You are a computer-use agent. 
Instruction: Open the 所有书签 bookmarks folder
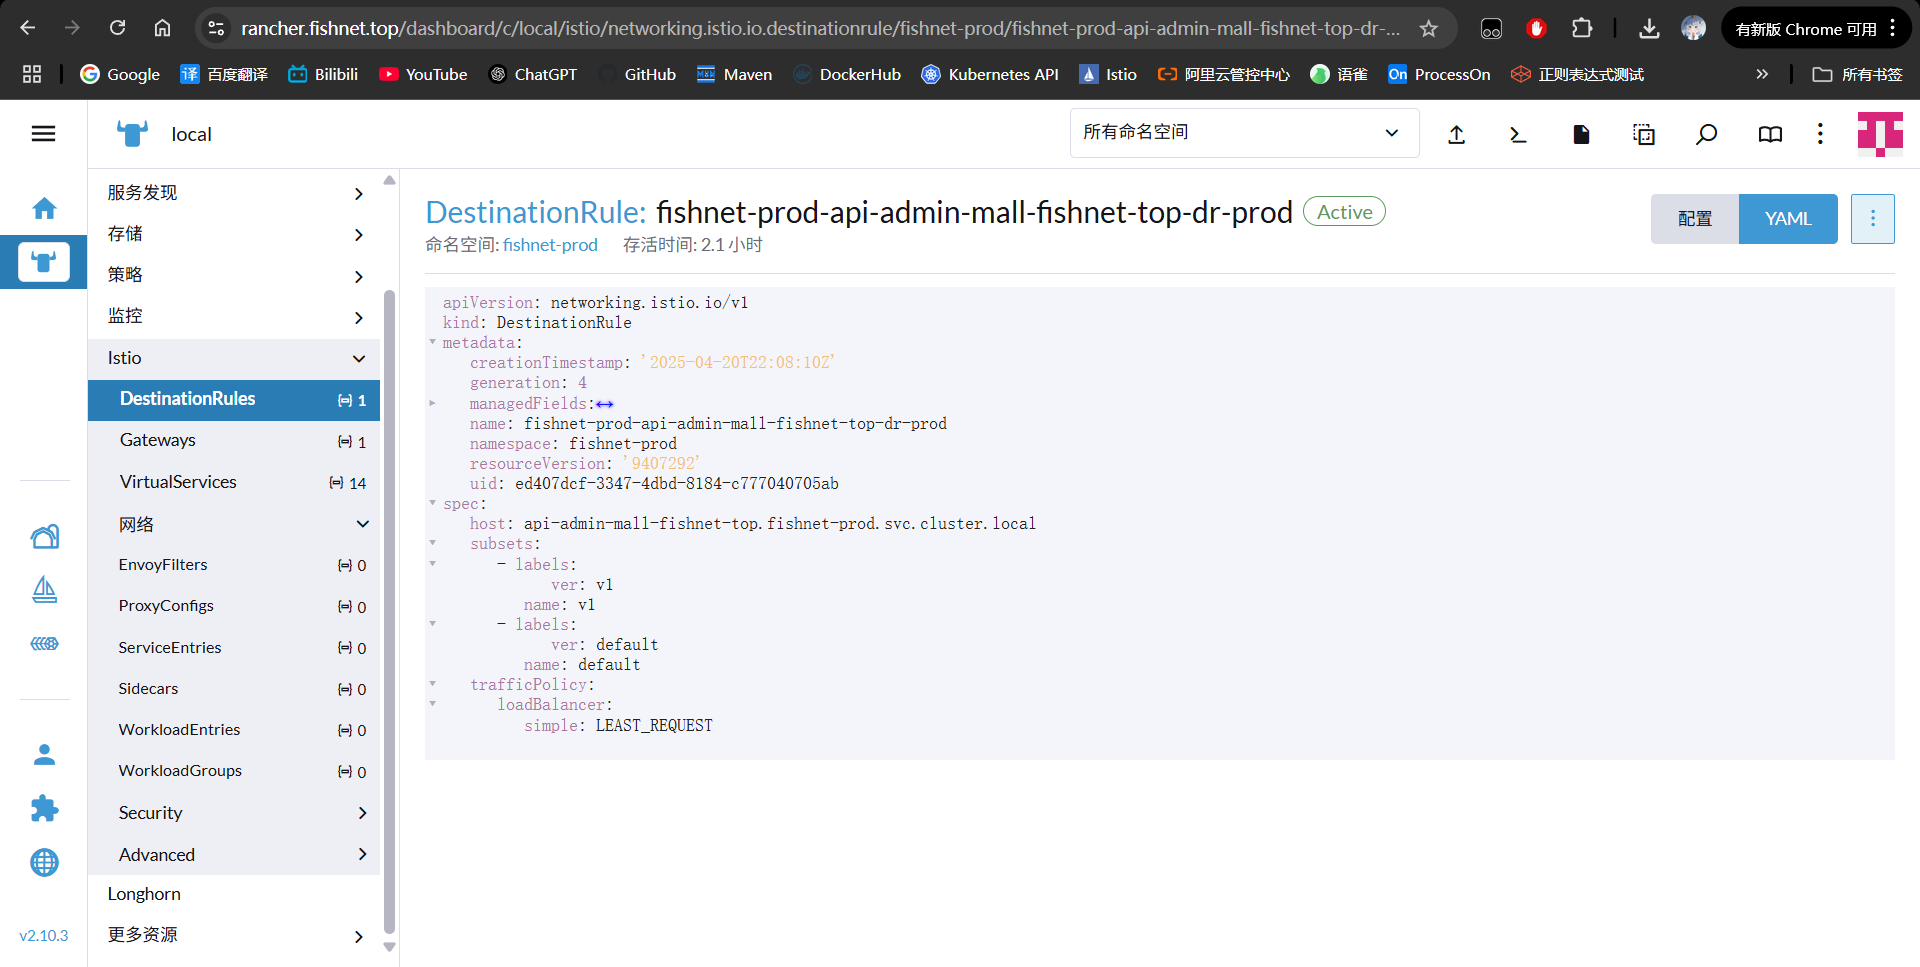coord(1857,74)
